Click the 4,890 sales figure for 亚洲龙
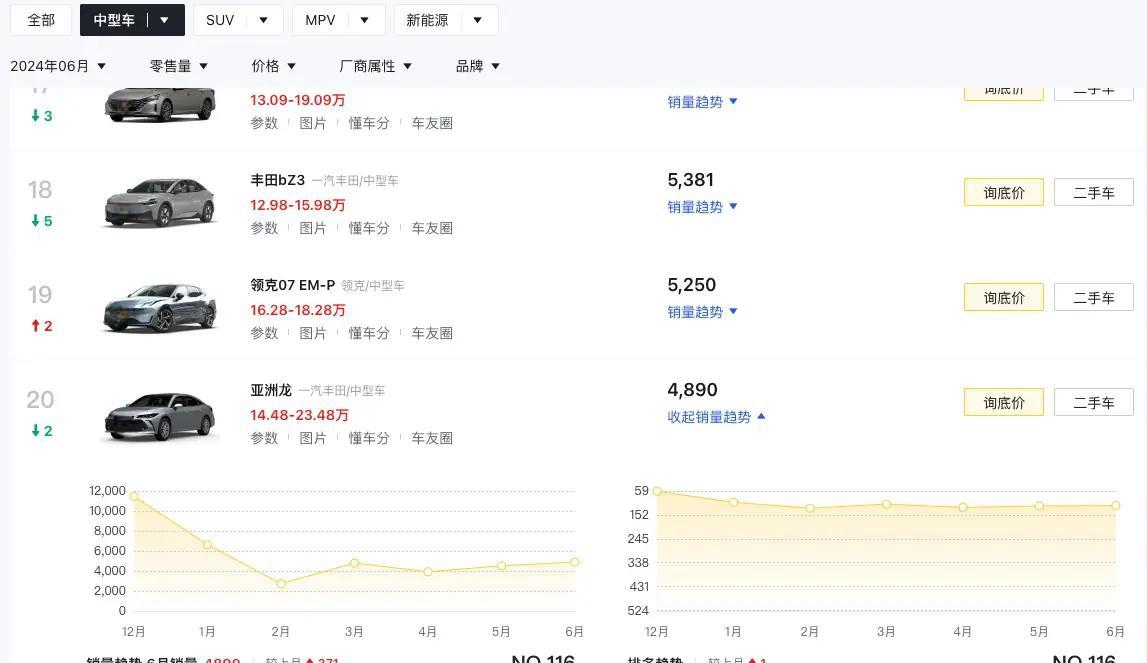Viewport: 1147px width, 663px height. (692, 390)
